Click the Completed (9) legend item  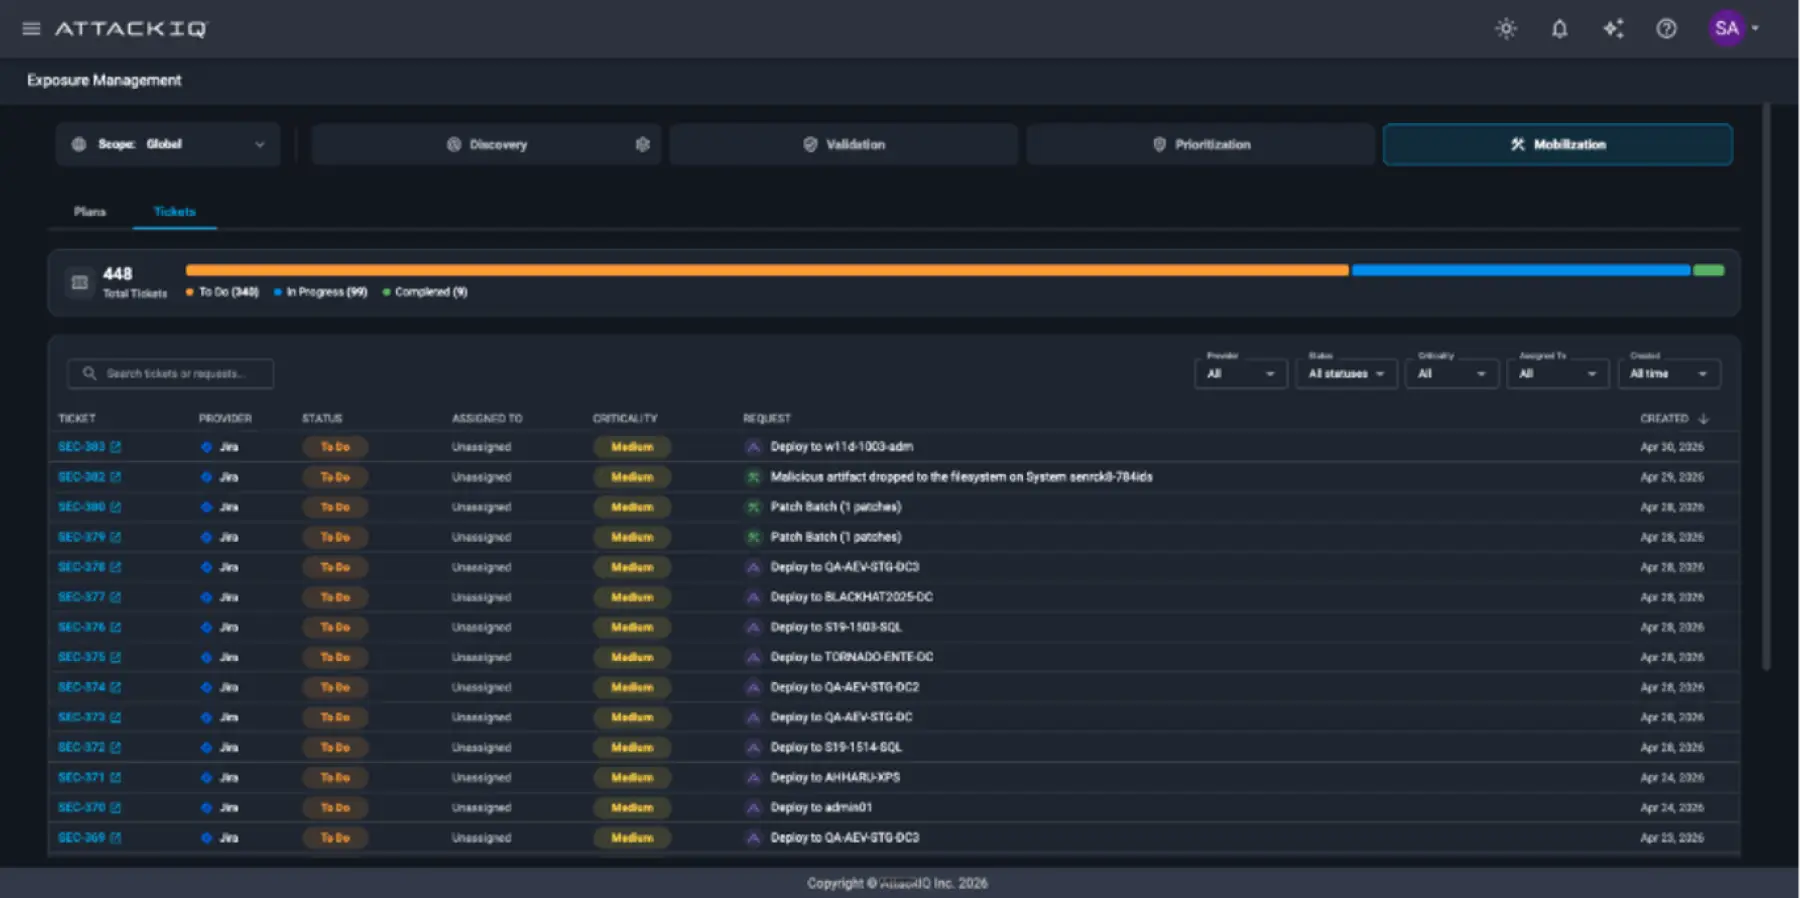425,292
